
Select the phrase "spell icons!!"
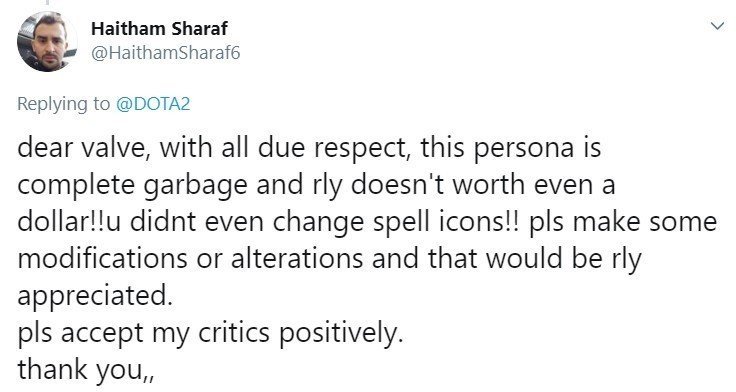[x=446, y=223]
